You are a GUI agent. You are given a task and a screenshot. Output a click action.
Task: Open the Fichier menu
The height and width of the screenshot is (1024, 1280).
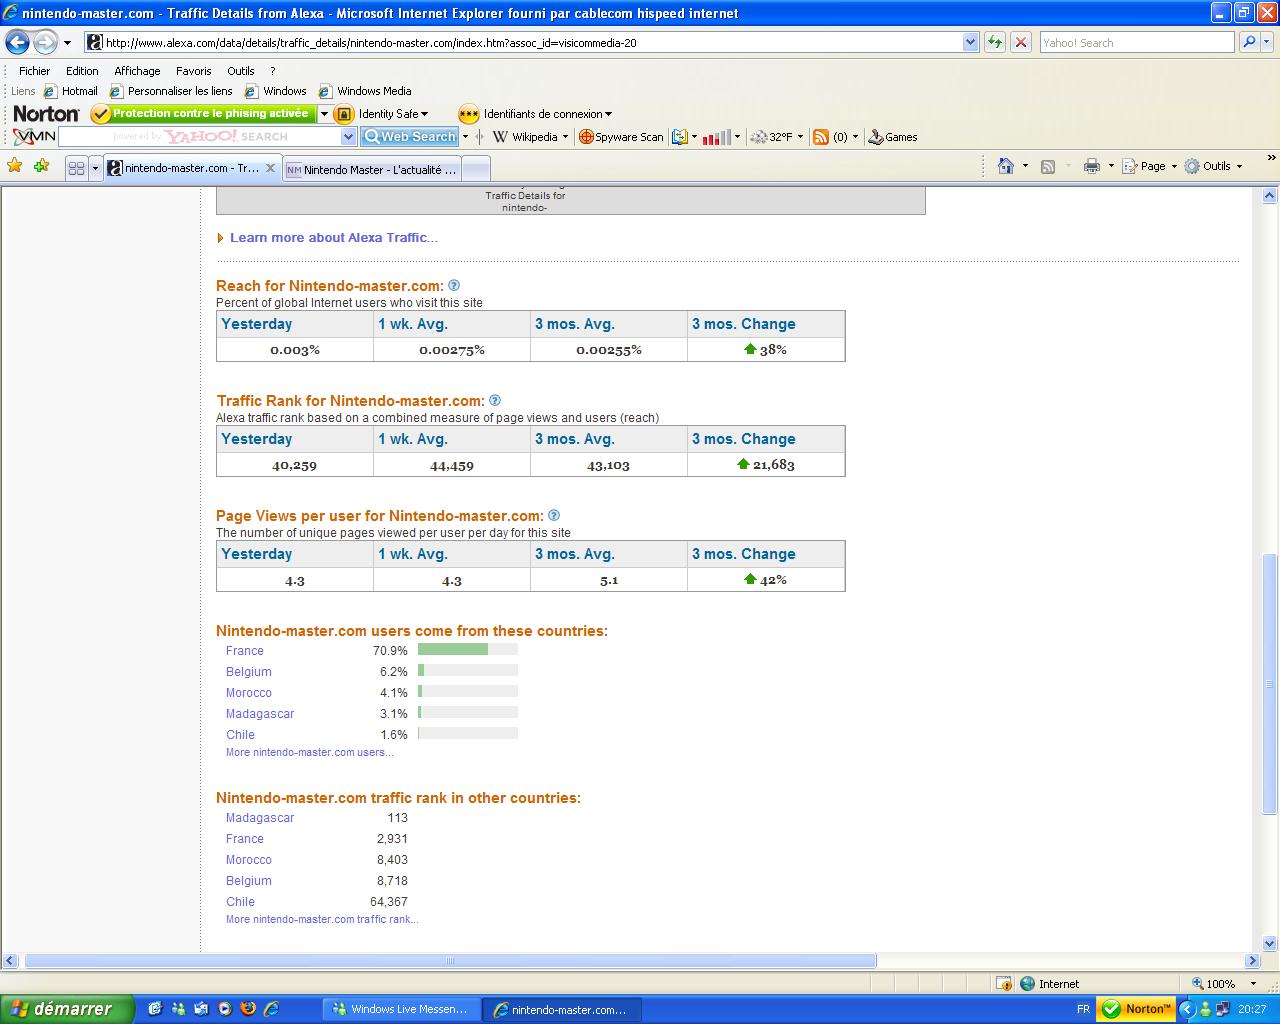click(34, 71)
